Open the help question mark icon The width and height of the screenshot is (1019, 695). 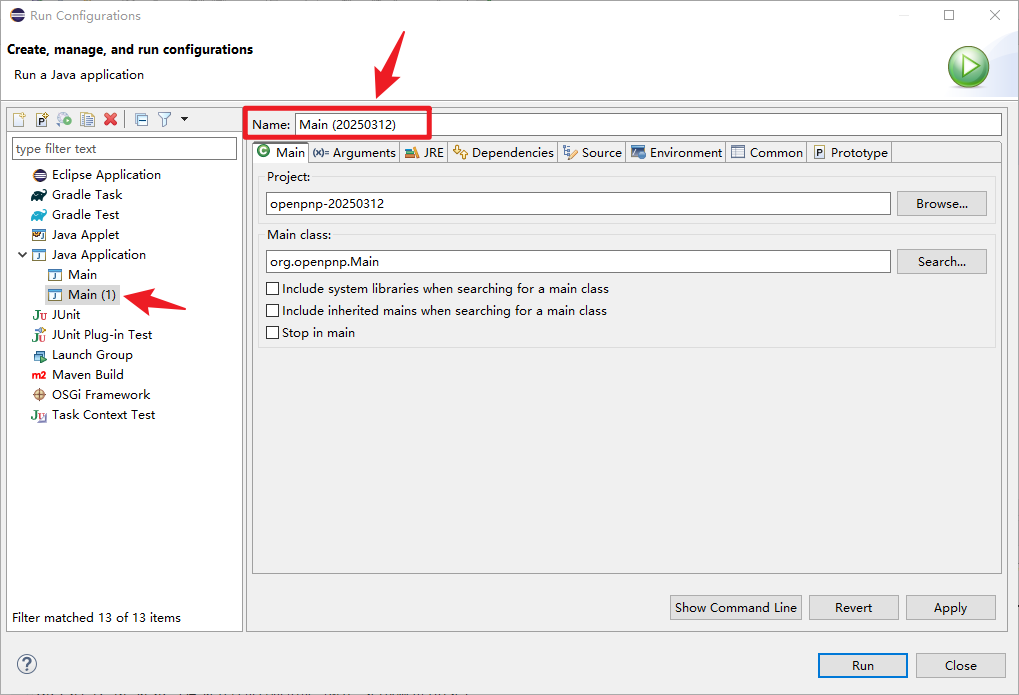click(27, 664)
